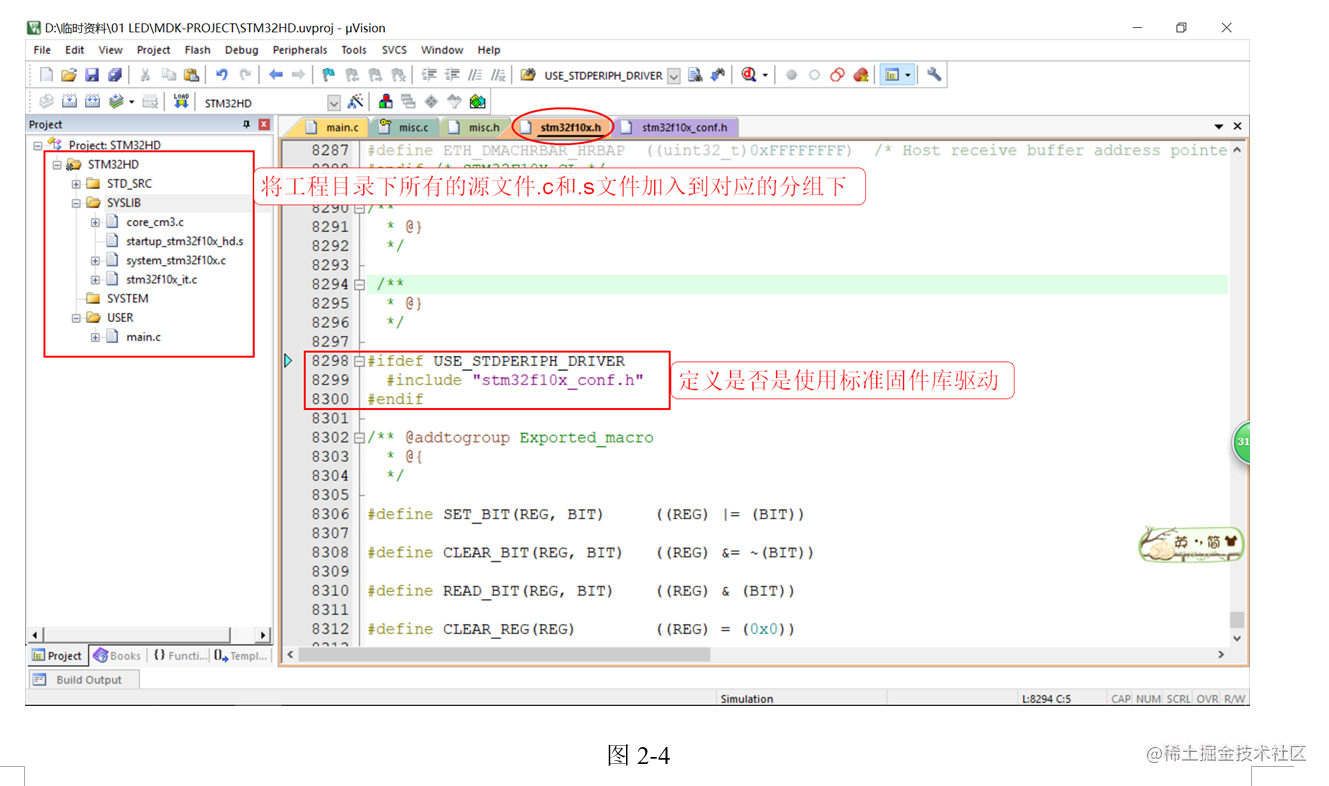Click the Kill All Breakpoints icon
Image resolution: width=1329 pixels, height=786 pixels.
860,75
